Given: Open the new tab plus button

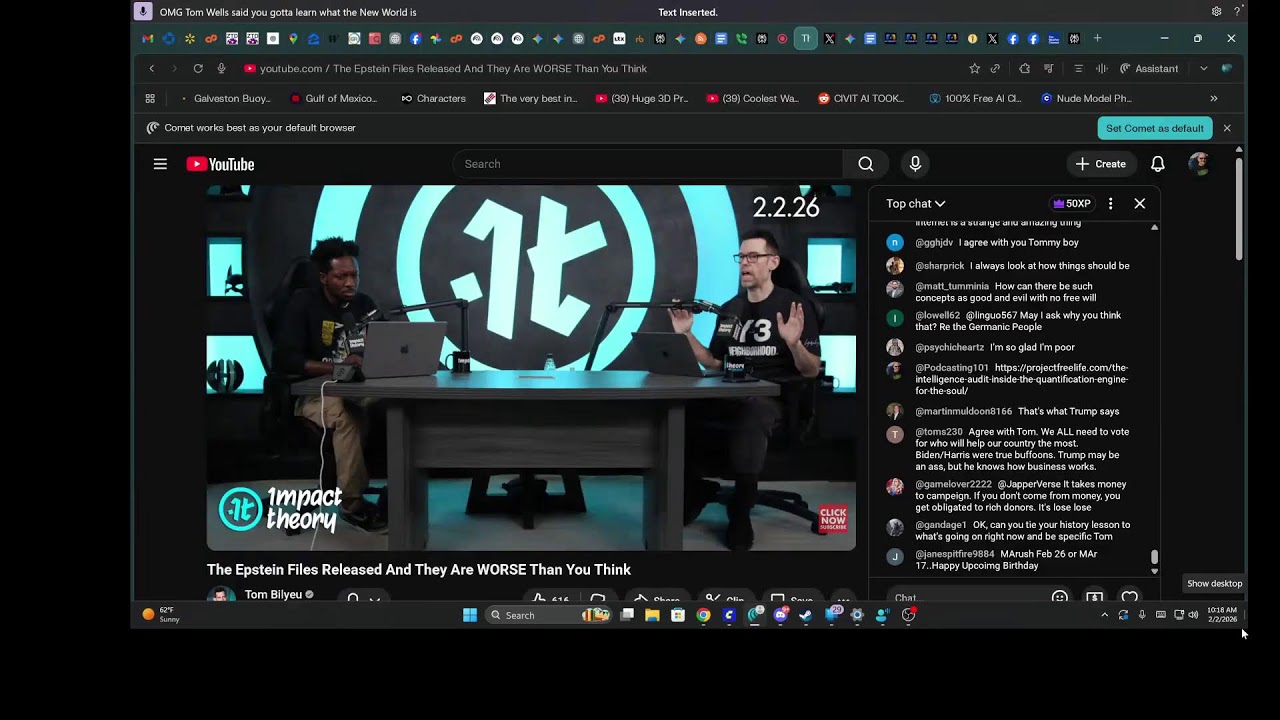Looking at the screenshot, I should tap(1097, 38).
